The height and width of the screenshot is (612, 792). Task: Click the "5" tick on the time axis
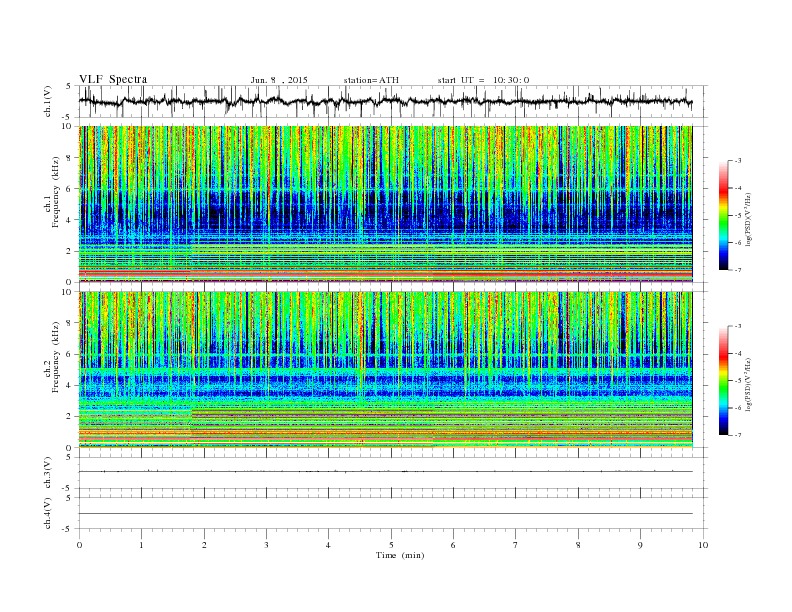point(391,545)
